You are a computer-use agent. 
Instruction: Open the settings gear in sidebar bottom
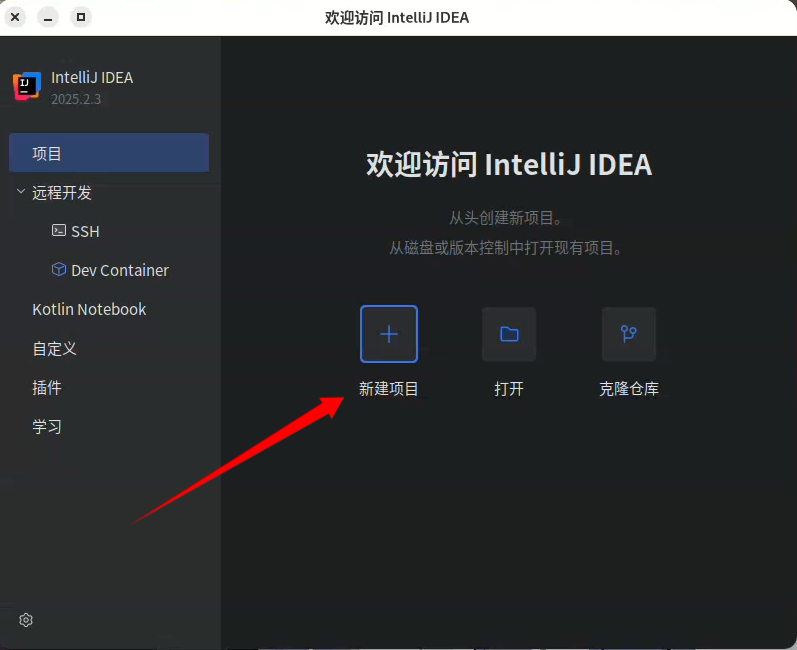point(26,620)
